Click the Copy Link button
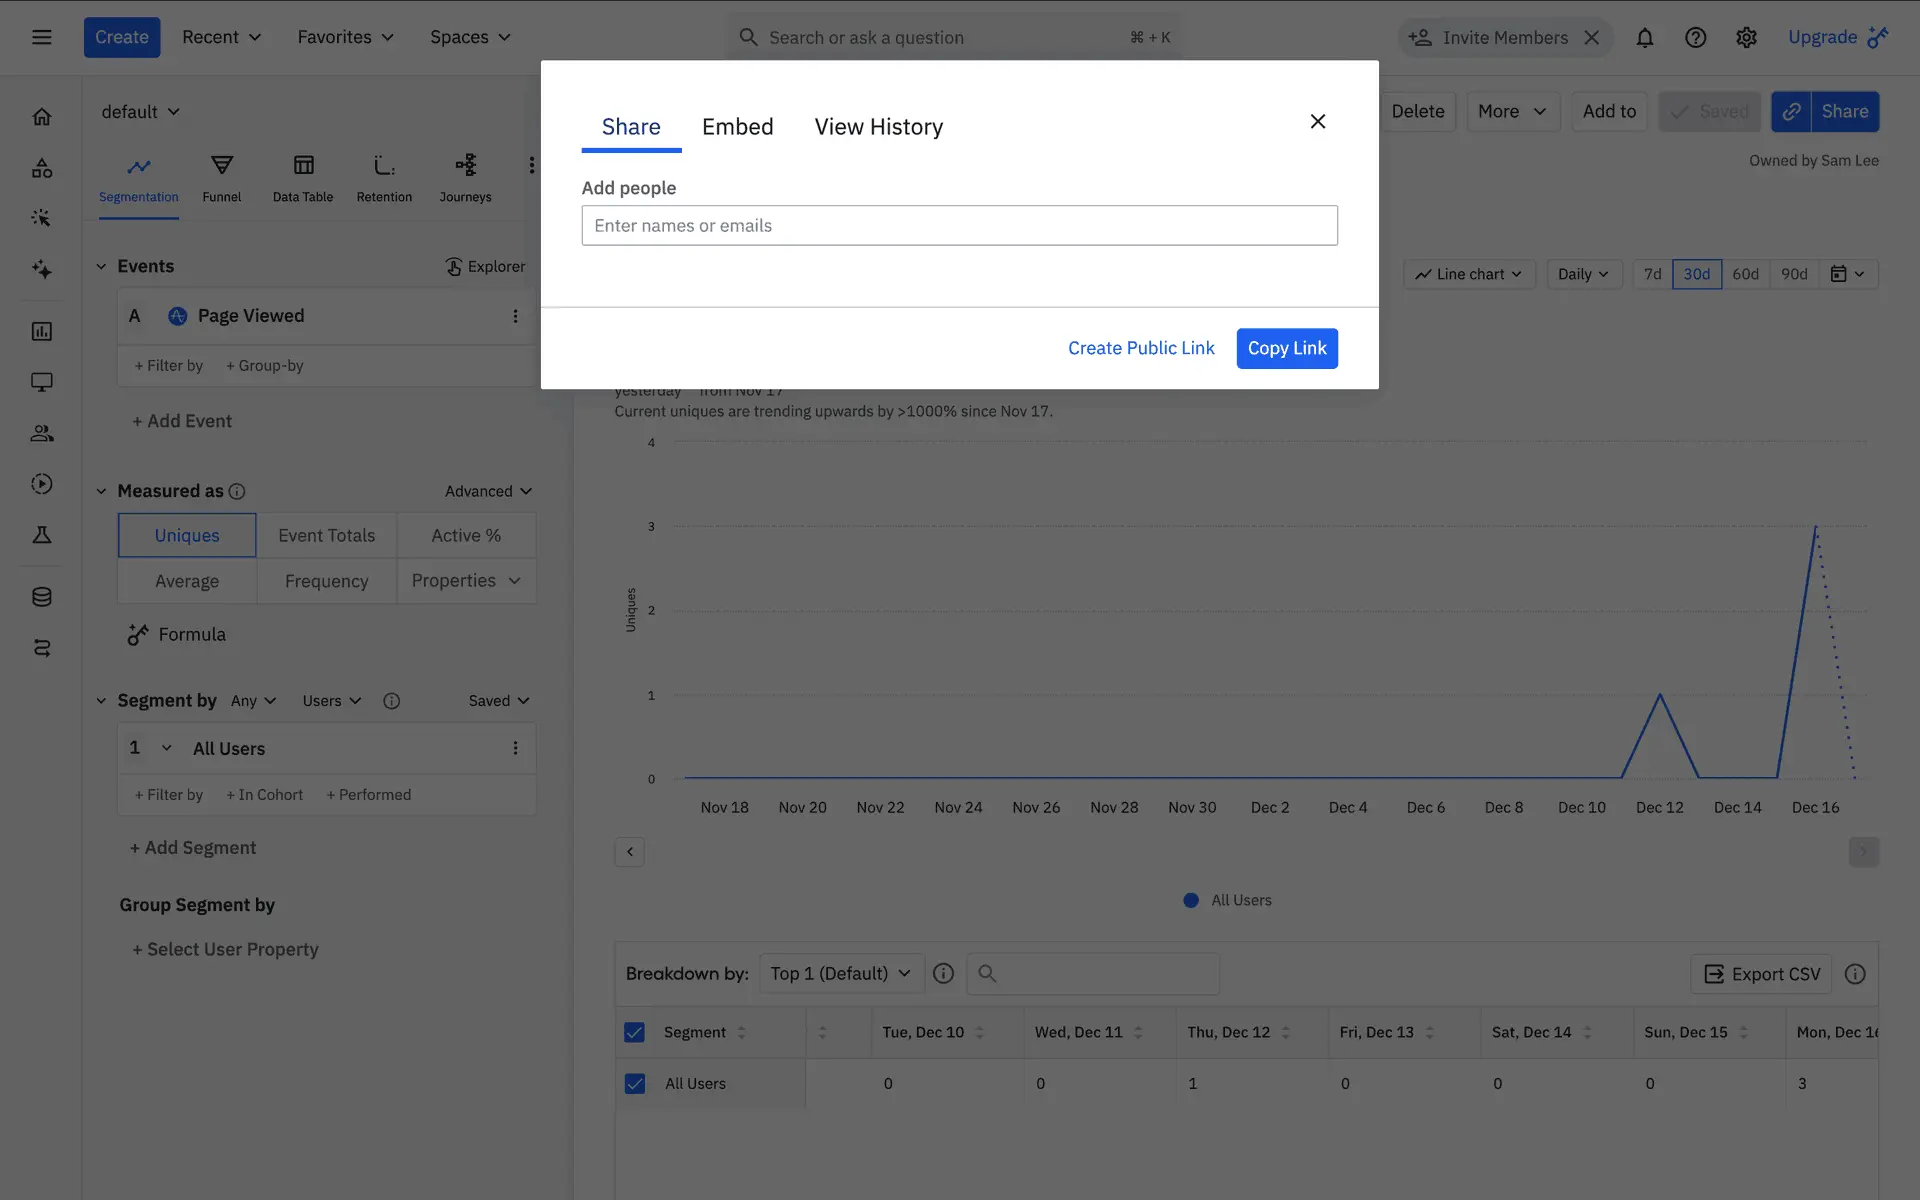Image resolution: width=1920 pixels, height=1200 pixels. [1286, 348]
